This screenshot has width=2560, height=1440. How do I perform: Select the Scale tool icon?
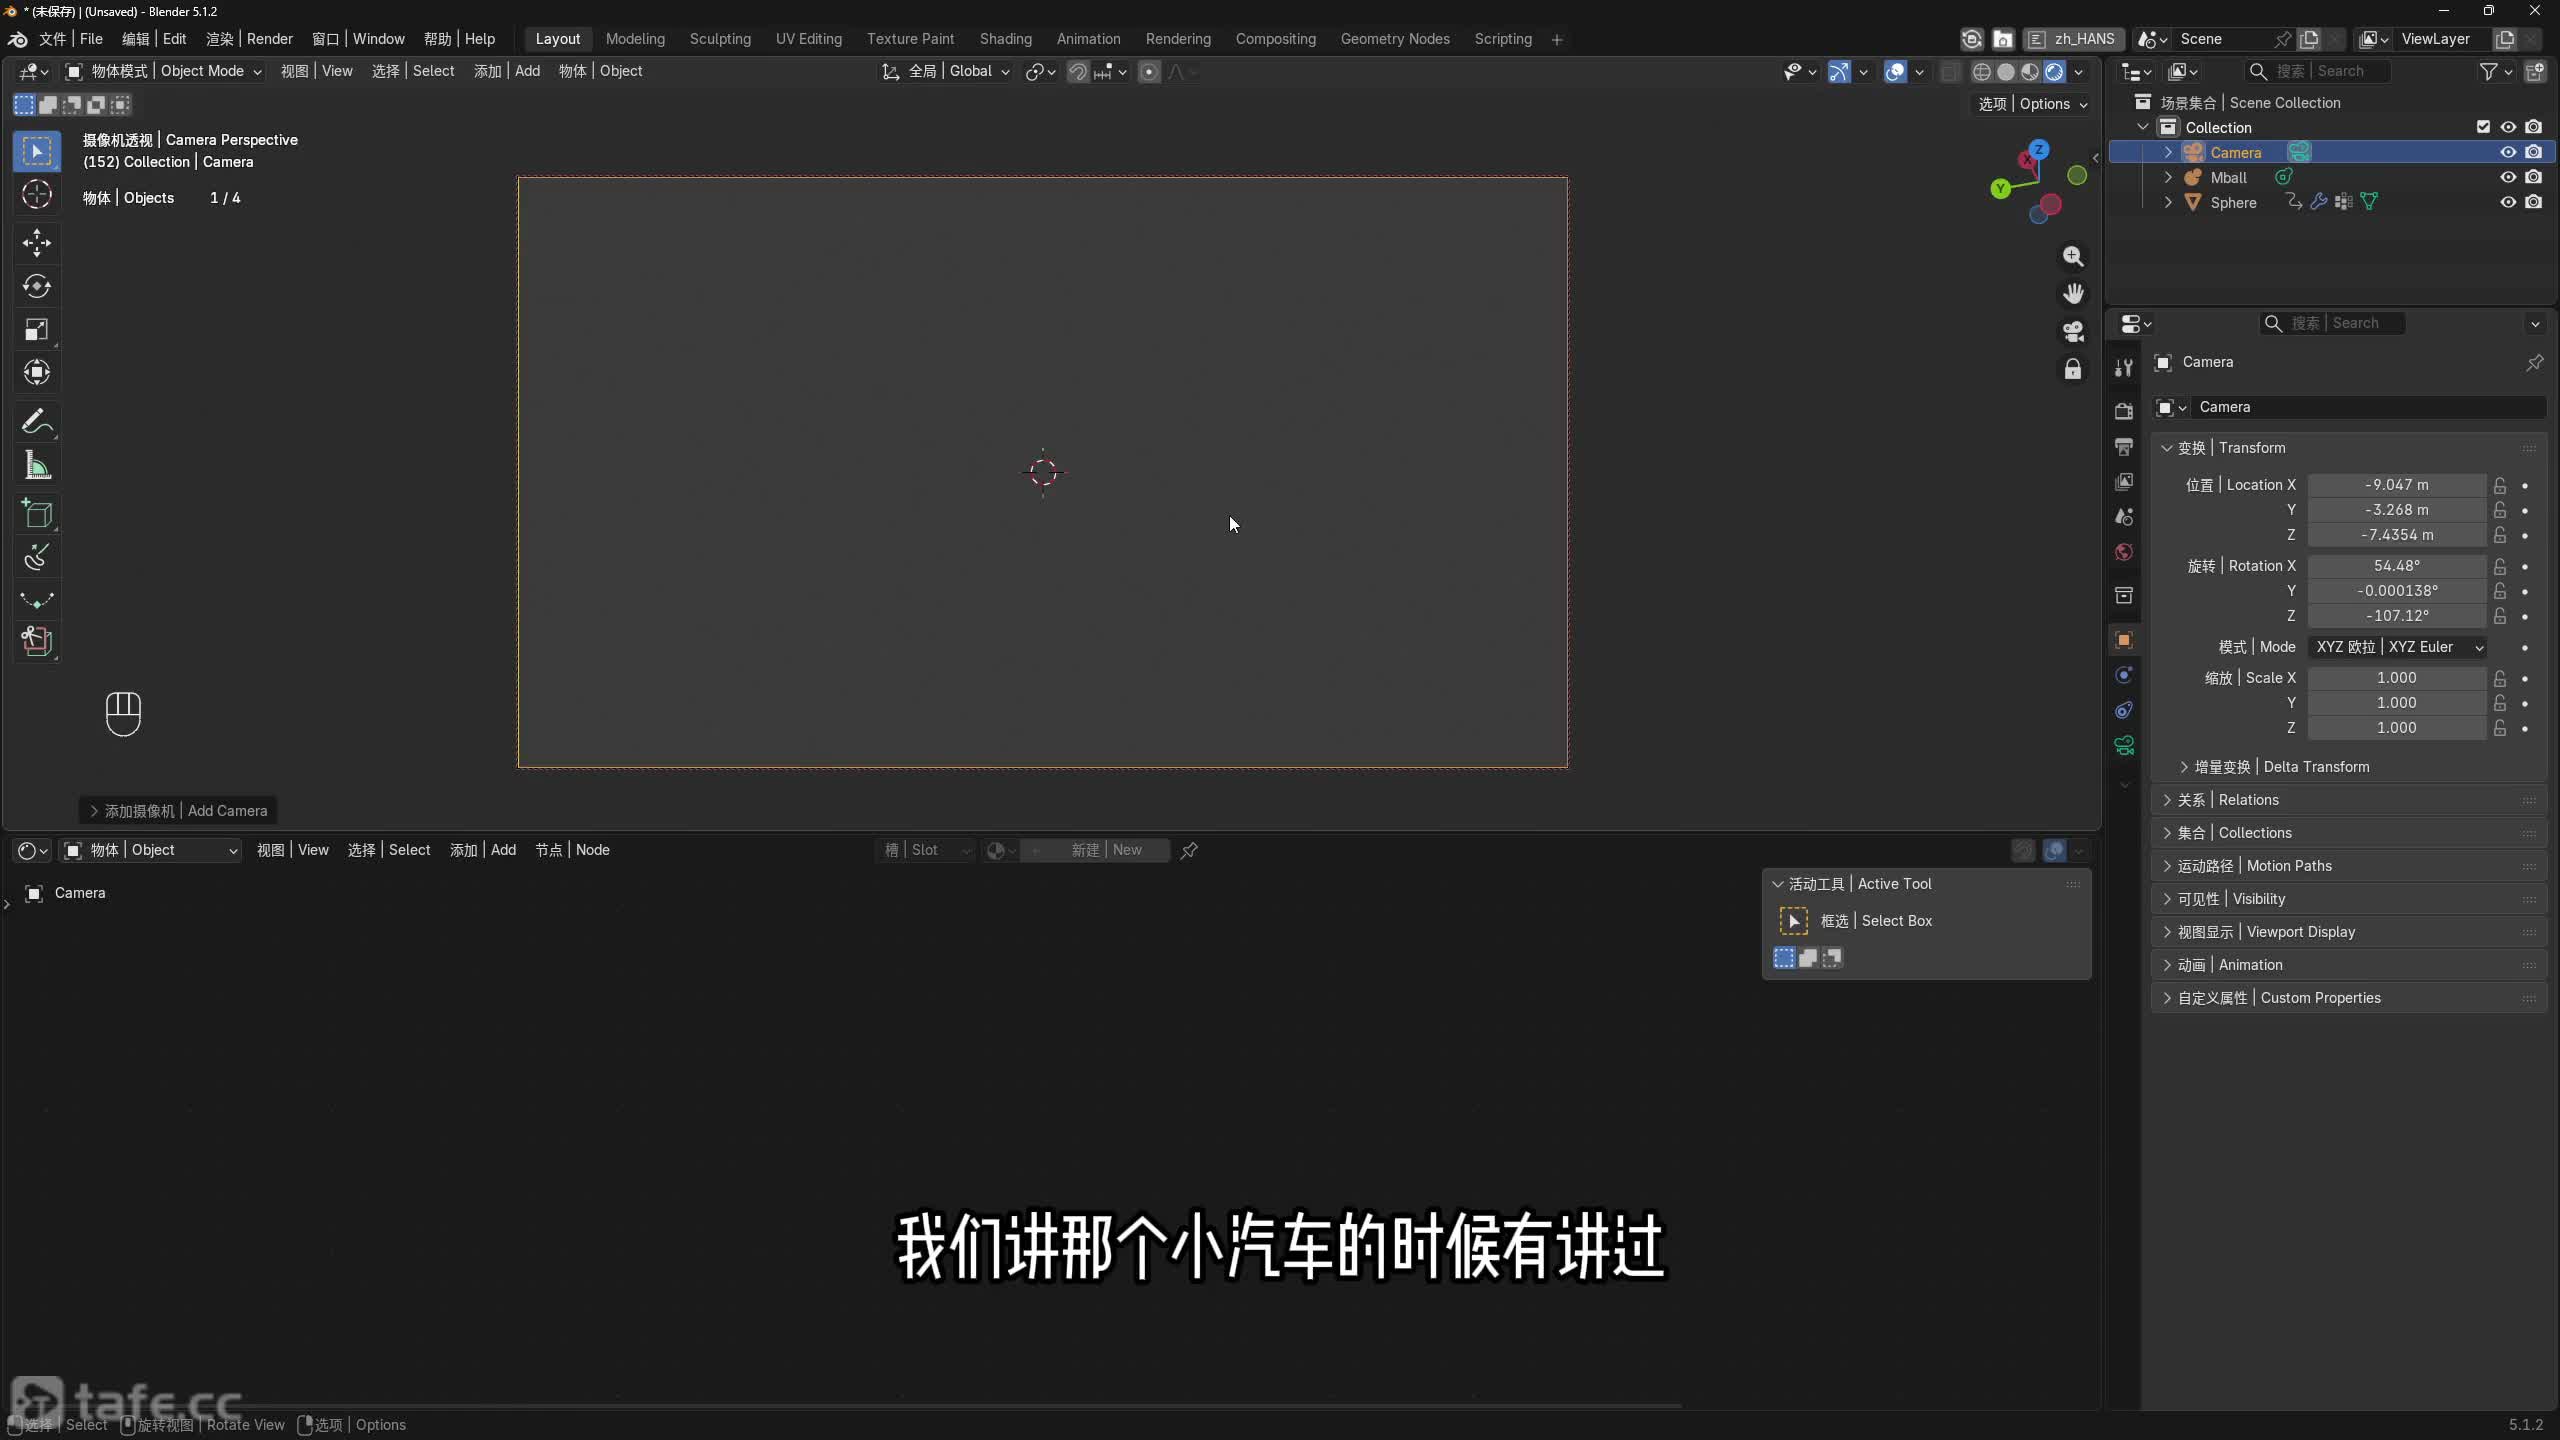[37, 329]
